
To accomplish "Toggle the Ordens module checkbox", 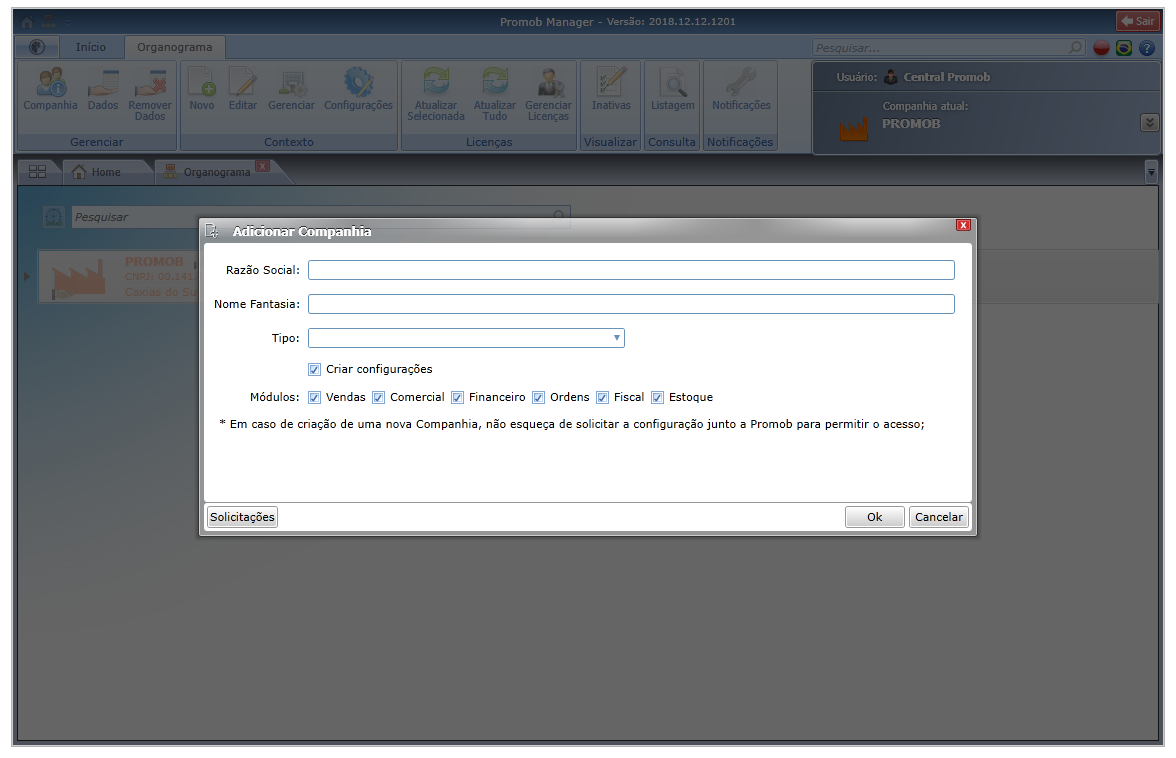I will 538,397.
